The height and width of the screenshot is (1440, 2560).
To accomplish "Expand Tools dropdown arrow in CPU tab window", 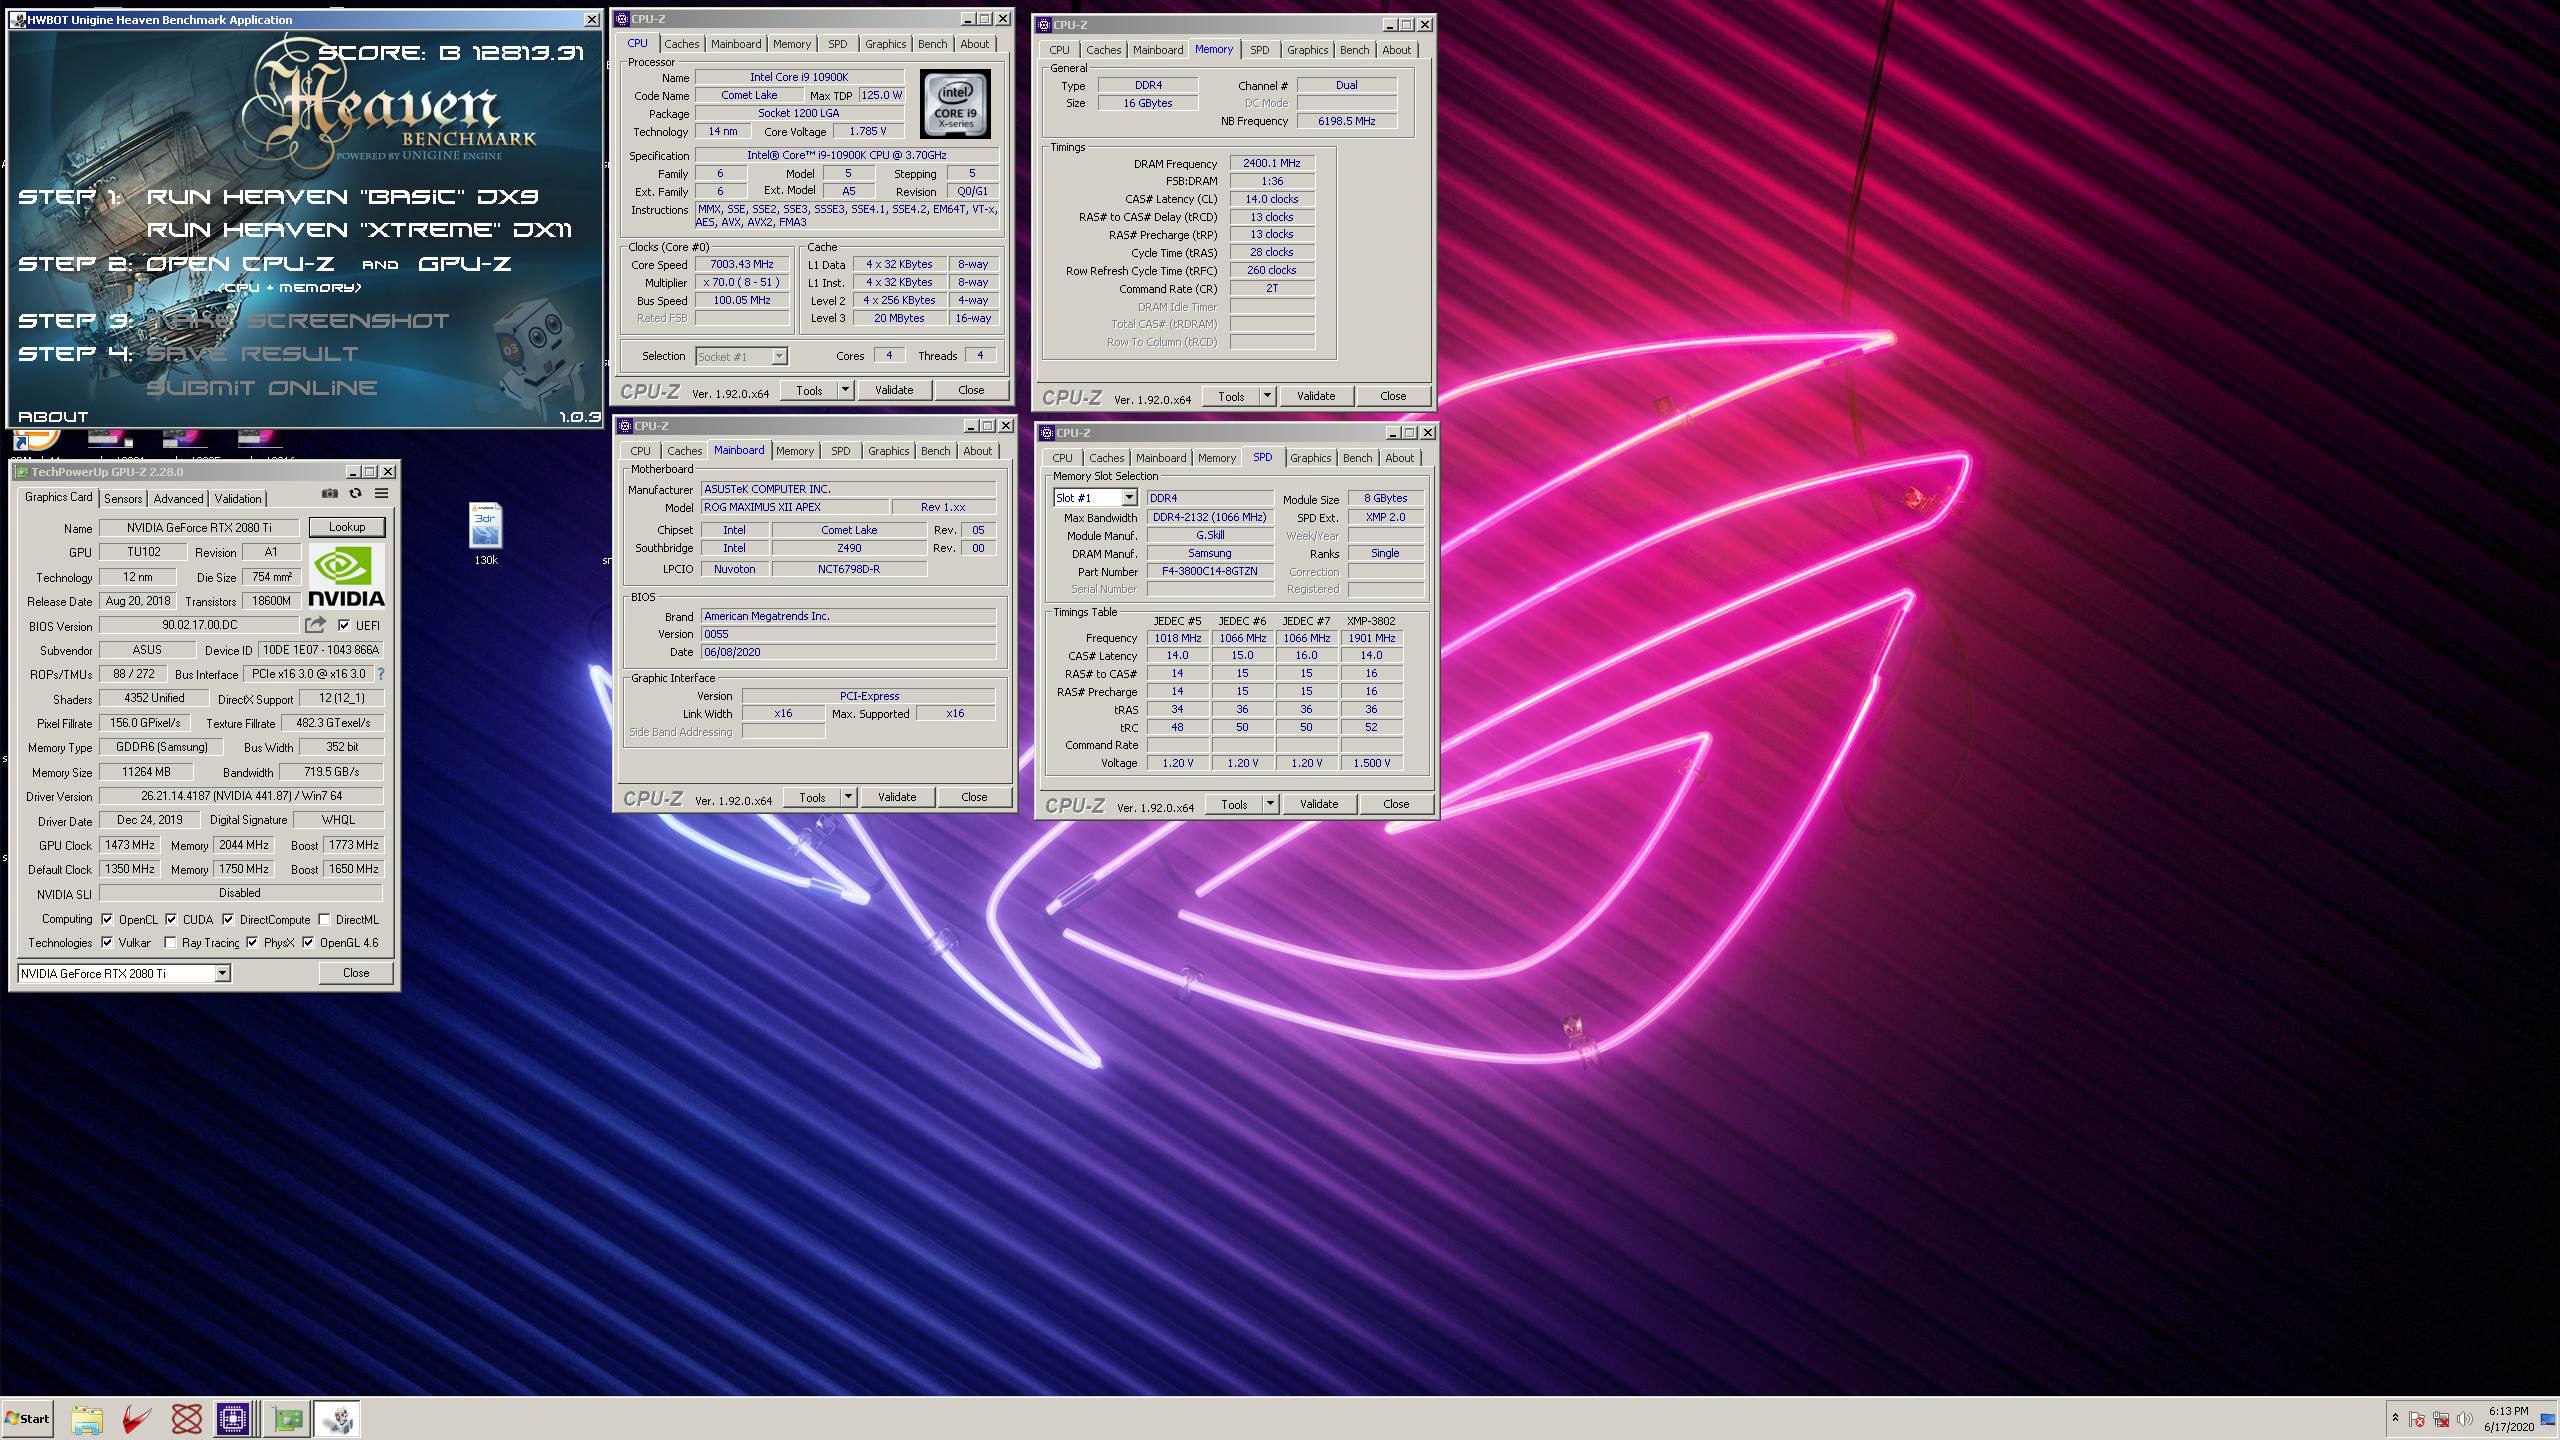I will [845, 390].
